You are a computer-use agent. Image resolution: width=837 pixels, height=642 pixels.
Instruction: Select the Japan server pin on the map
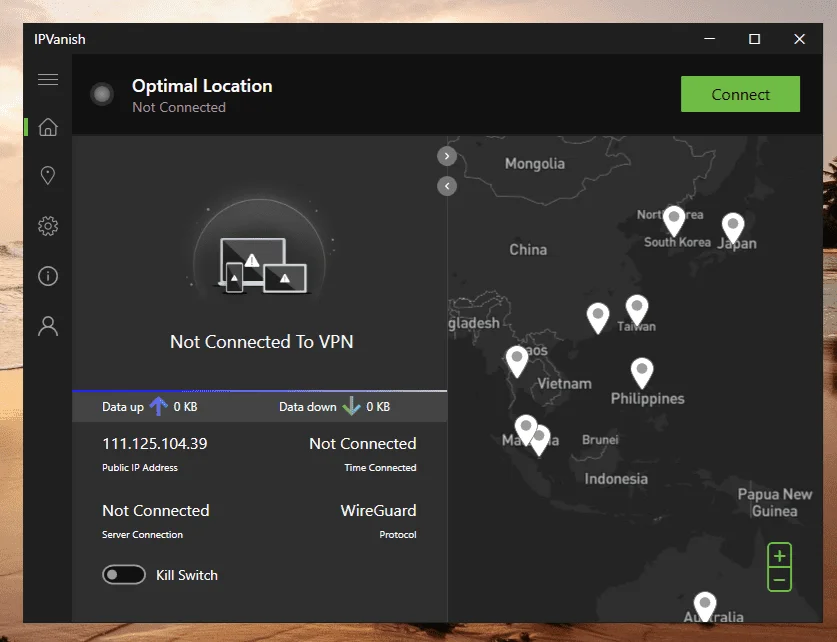[x=733, y=228]
